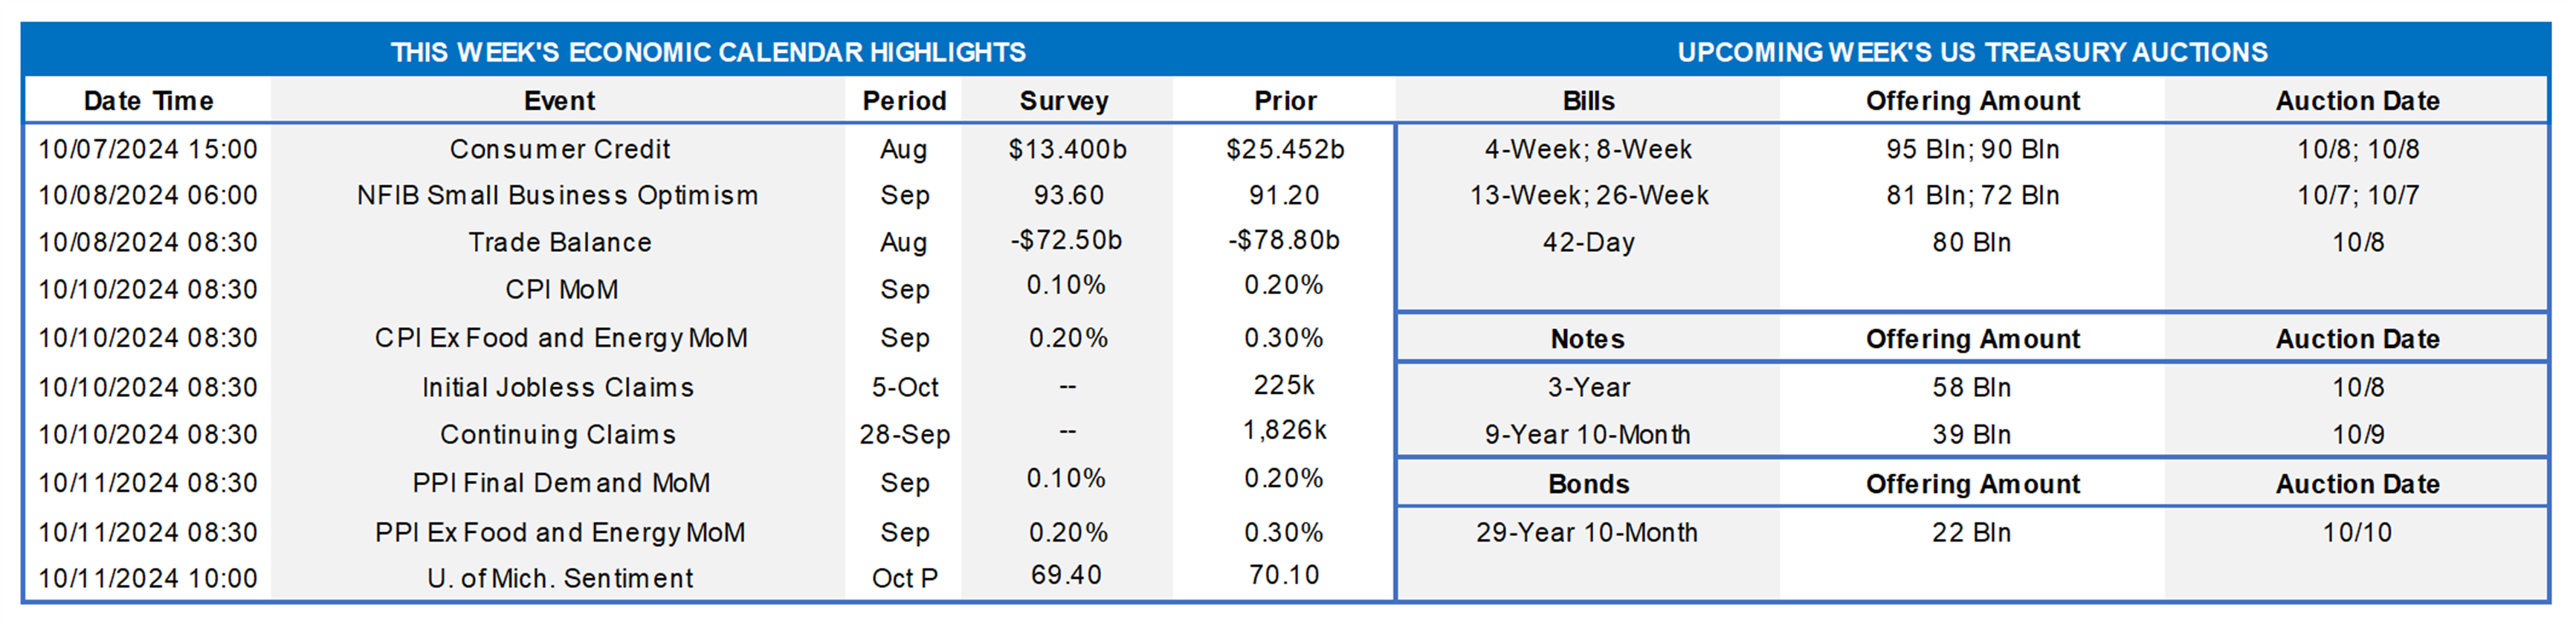Select the Date Time column header
Image resolution: width=2576 pixels, height=628 pixels.
click(148, 101)
